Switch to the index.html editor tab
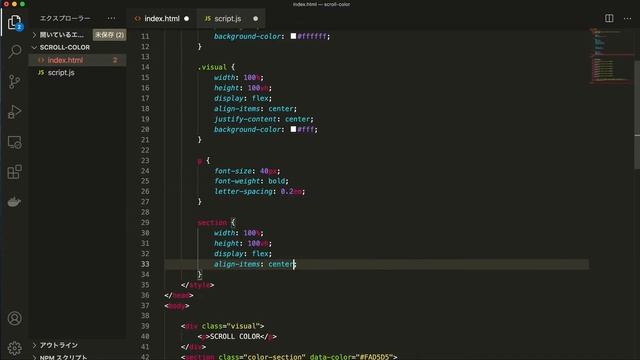640x360 pixels. 162,19
